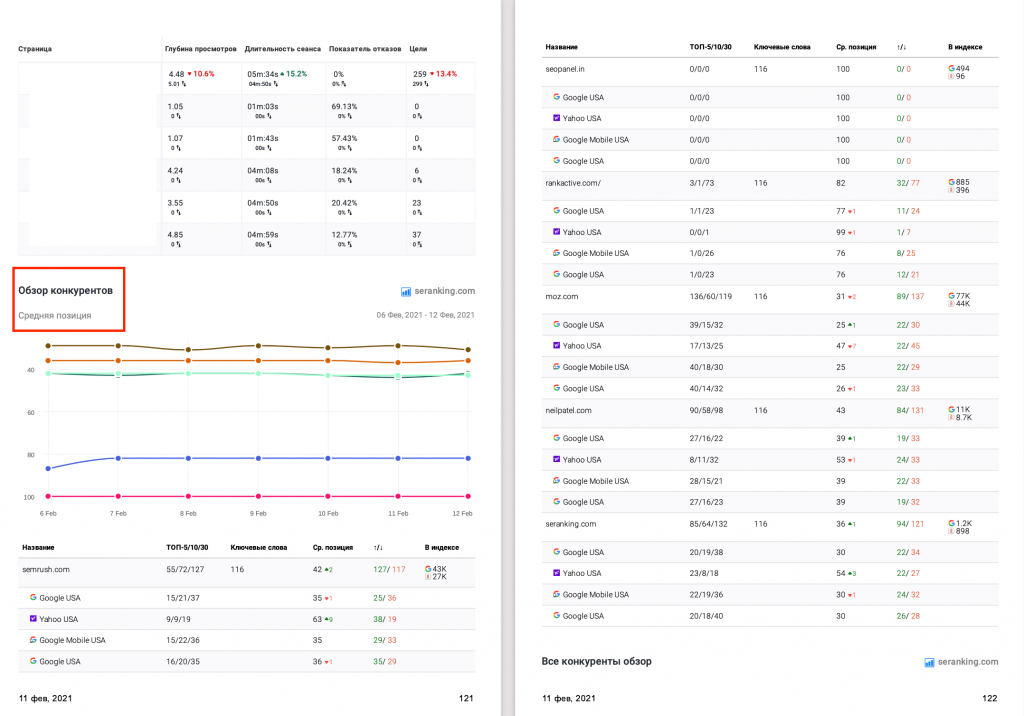
Task: Click Google Mobile icon in row 22/19/36
Action: click(x=556, y=594)
